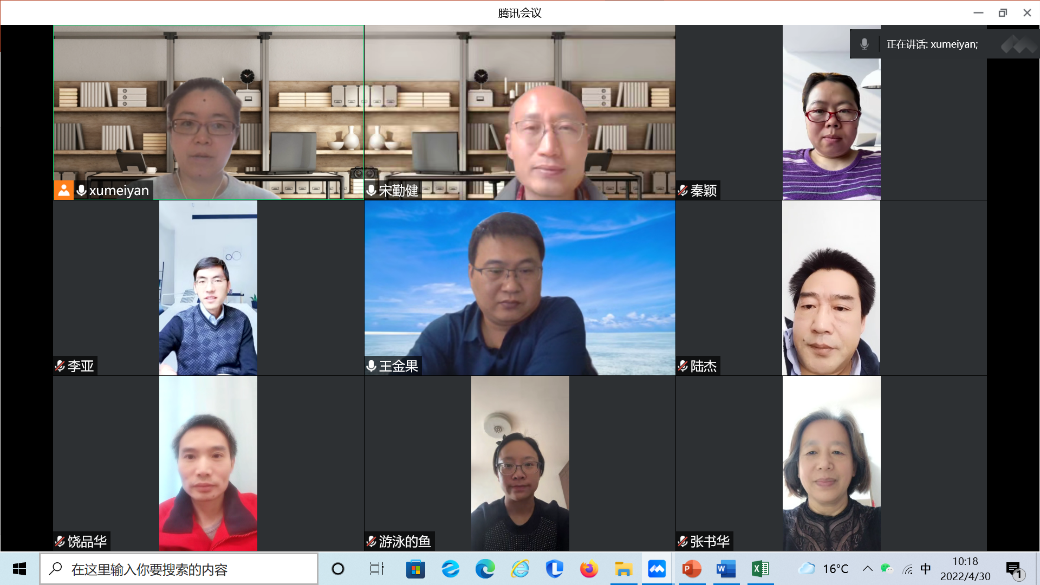
Task: Click the muted mic icon for 陆杰
Action: pos(683,366)
